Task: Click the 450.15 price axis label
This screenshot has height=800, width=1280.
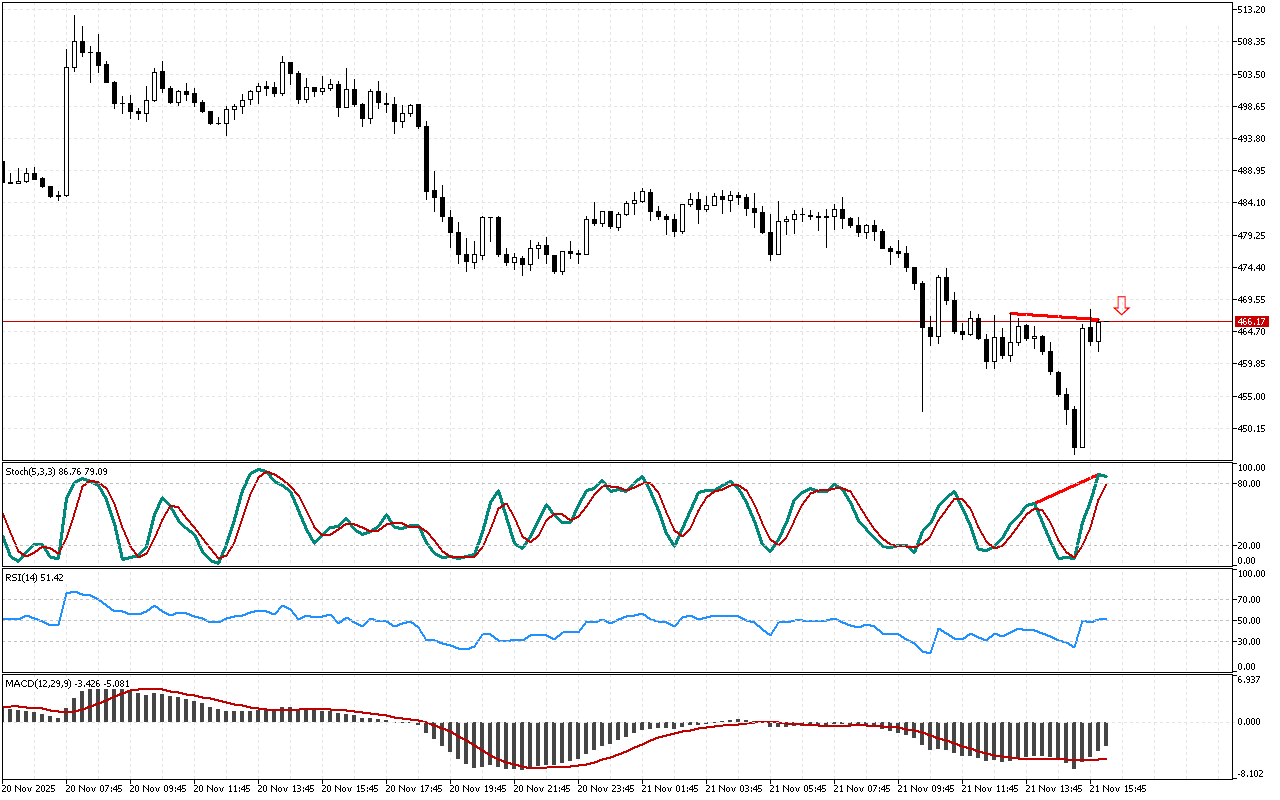Action: point(1251,429)
